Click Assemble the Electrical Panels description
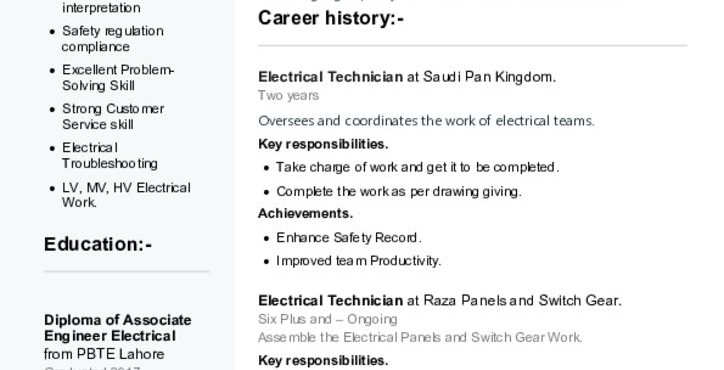724x370 pixels. click(420, 338)
